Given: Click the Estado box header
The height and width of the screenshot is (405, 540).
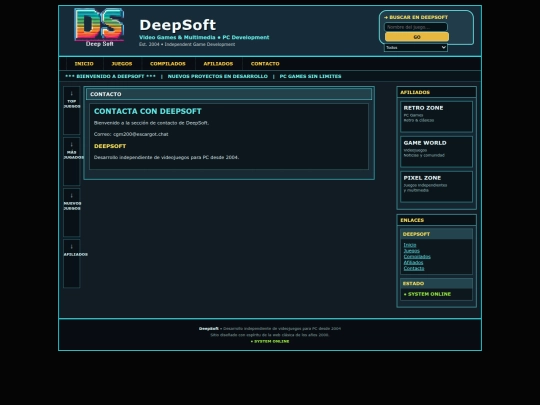Looking at the screenshot, I should click(x=436, y=283).
